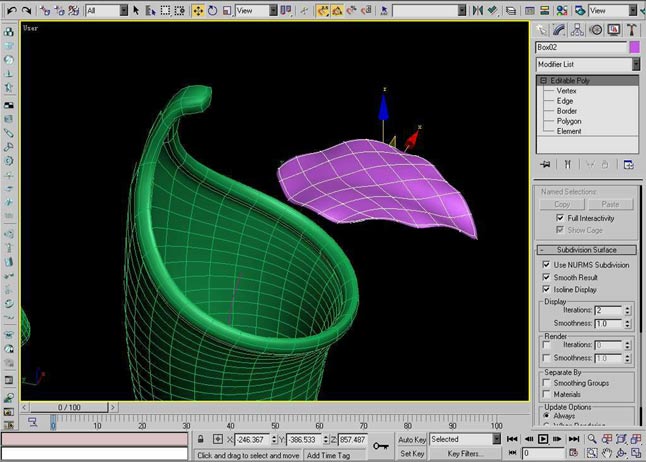Open the Named Selection Sets dropdown

pos(429,10)
